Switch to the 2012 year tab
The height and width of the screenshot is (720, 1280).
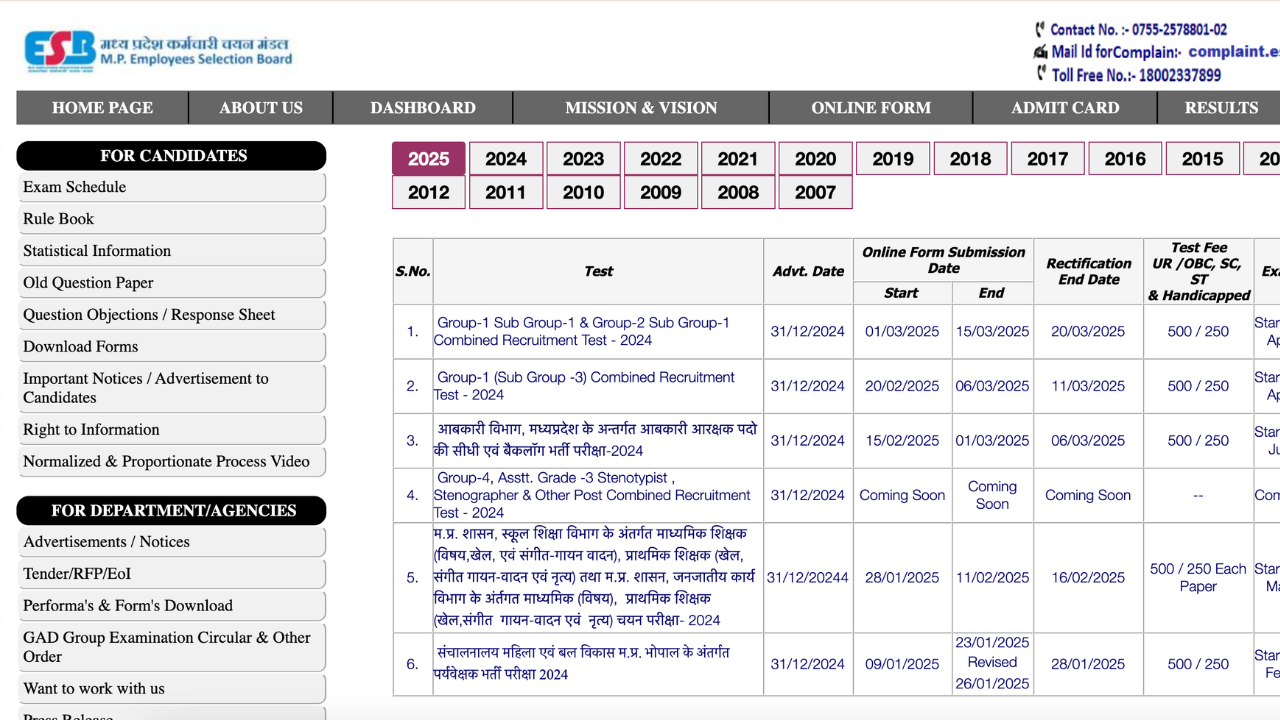[x=428, y=192]
